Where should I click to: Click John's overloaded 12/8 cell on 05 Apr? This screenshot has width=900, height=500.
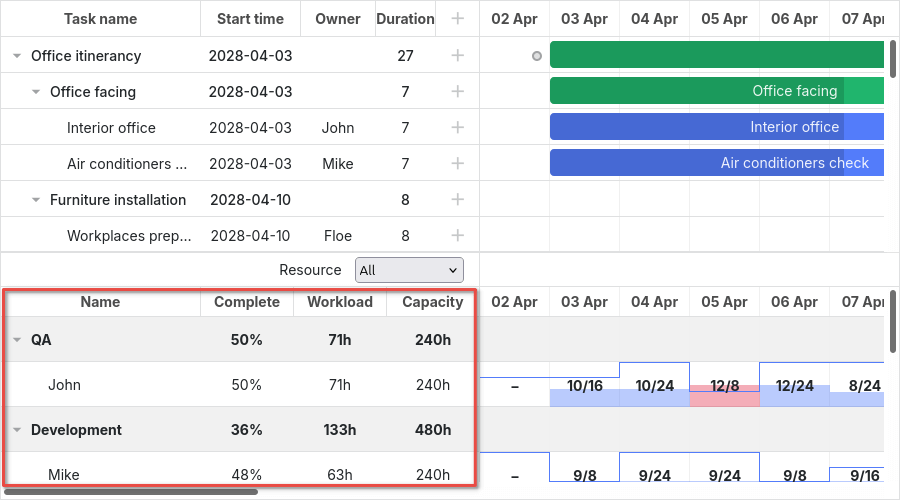click(724, 386)
